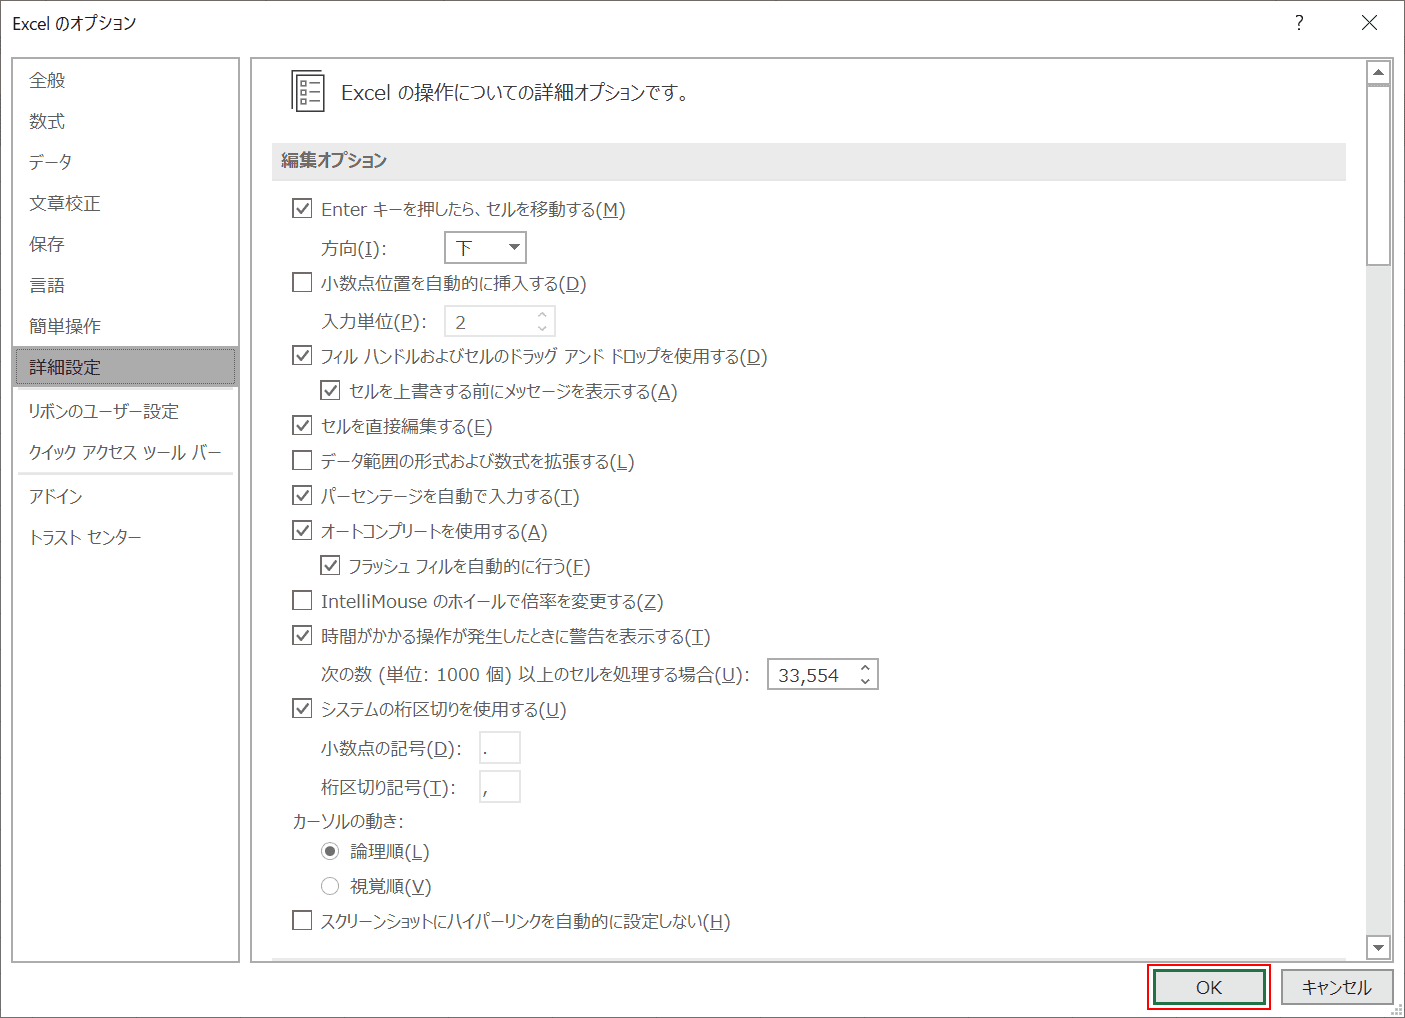Viewport: 1405px width, 1018px height.
Task: Toggle セルを直接編集する checkbox
Action: (x=302, y=426)
